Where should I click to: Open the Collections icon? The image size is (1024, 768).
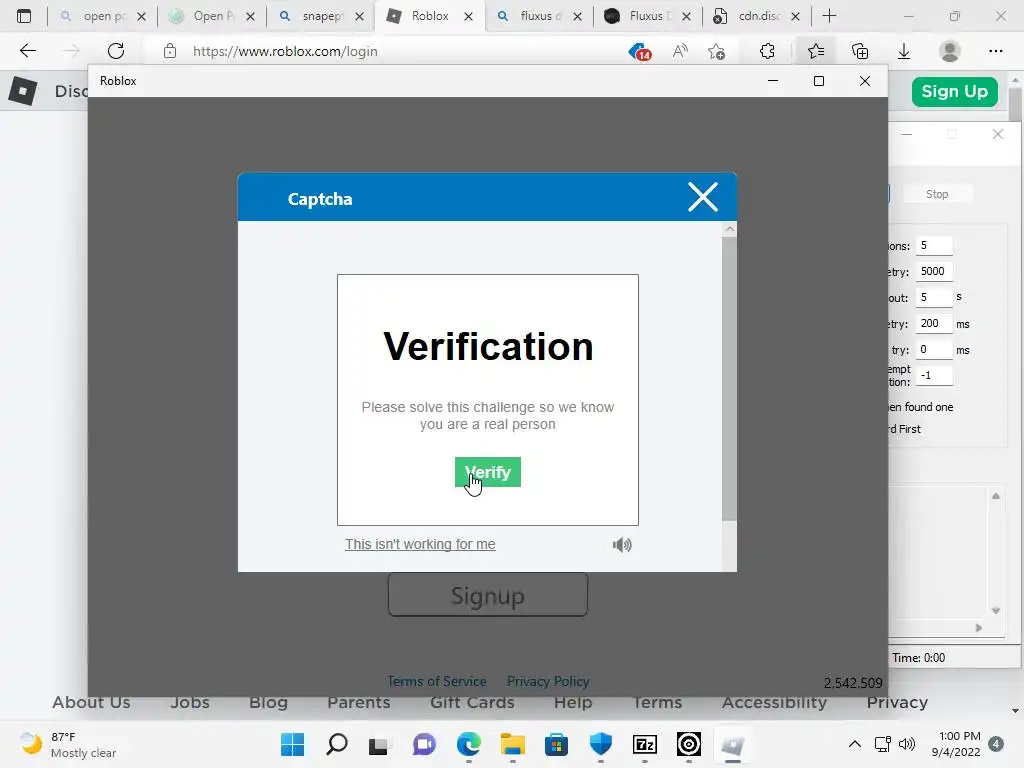(860, 51)
